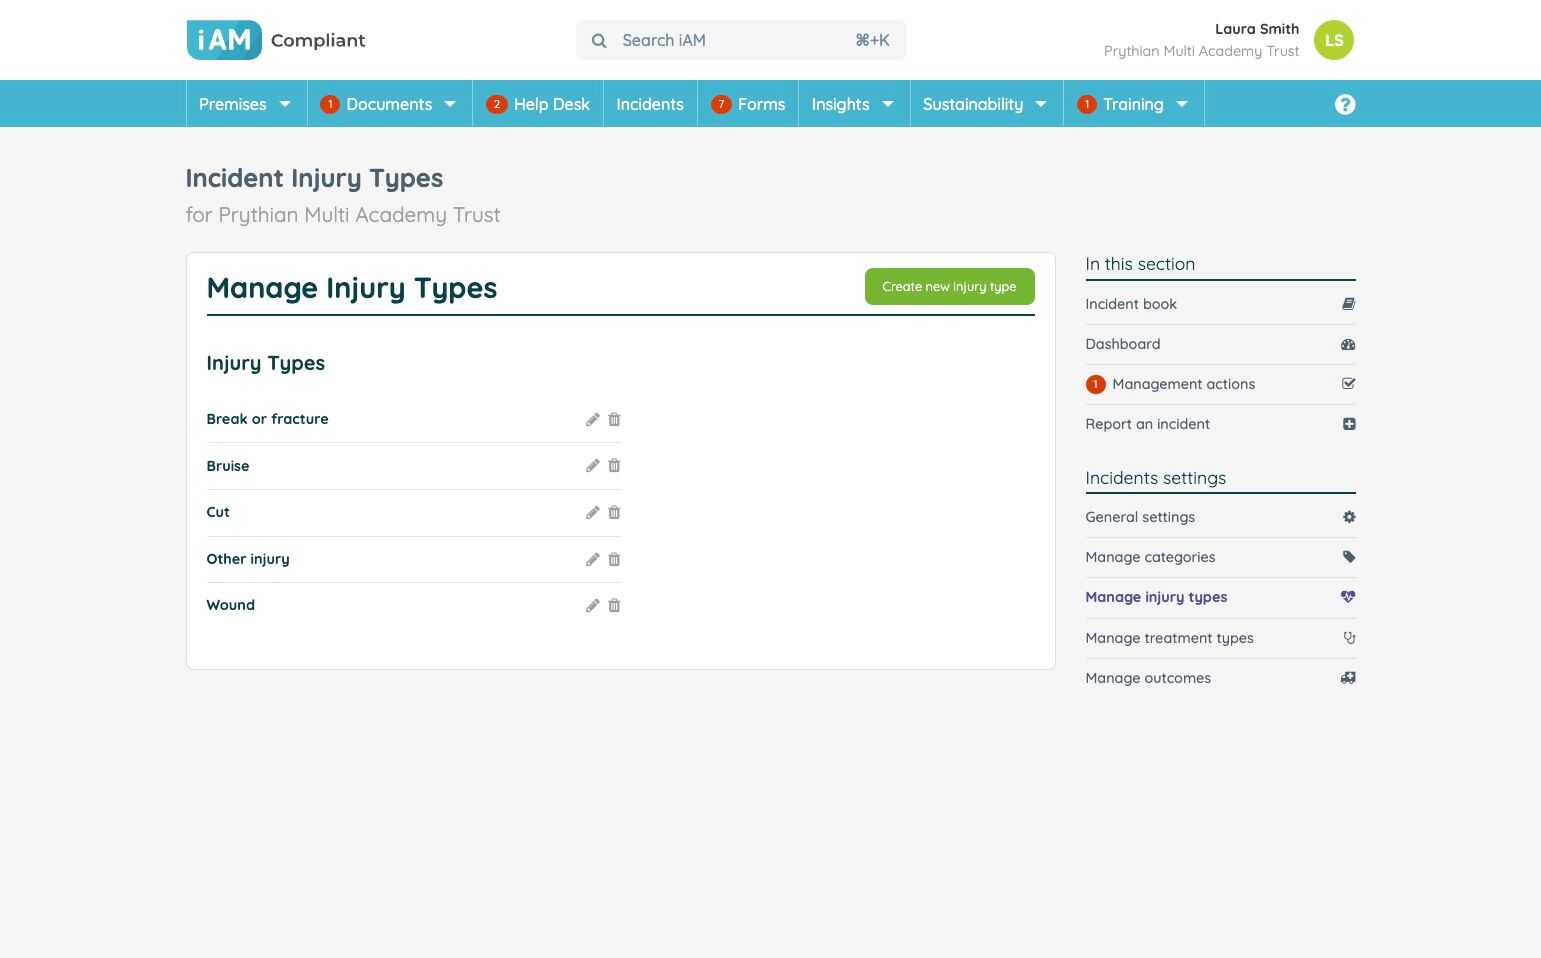The image size is (1541, 958).
Task: Delete the Cut injury type
Action: [x=614, y=513]
